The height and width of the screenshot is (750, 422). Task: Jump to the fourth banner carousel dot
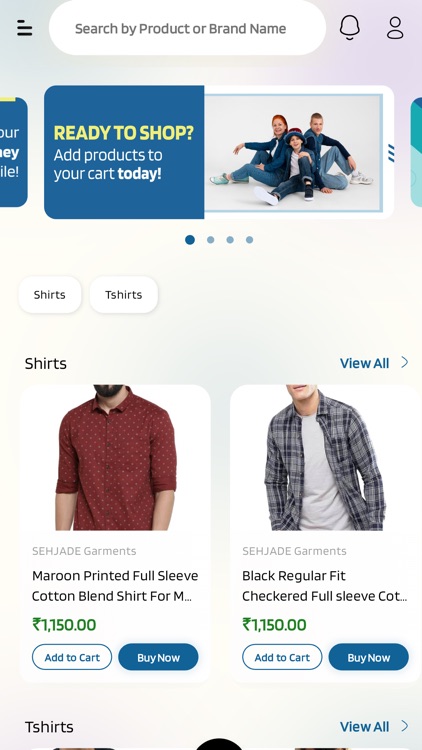coord(250,240)
